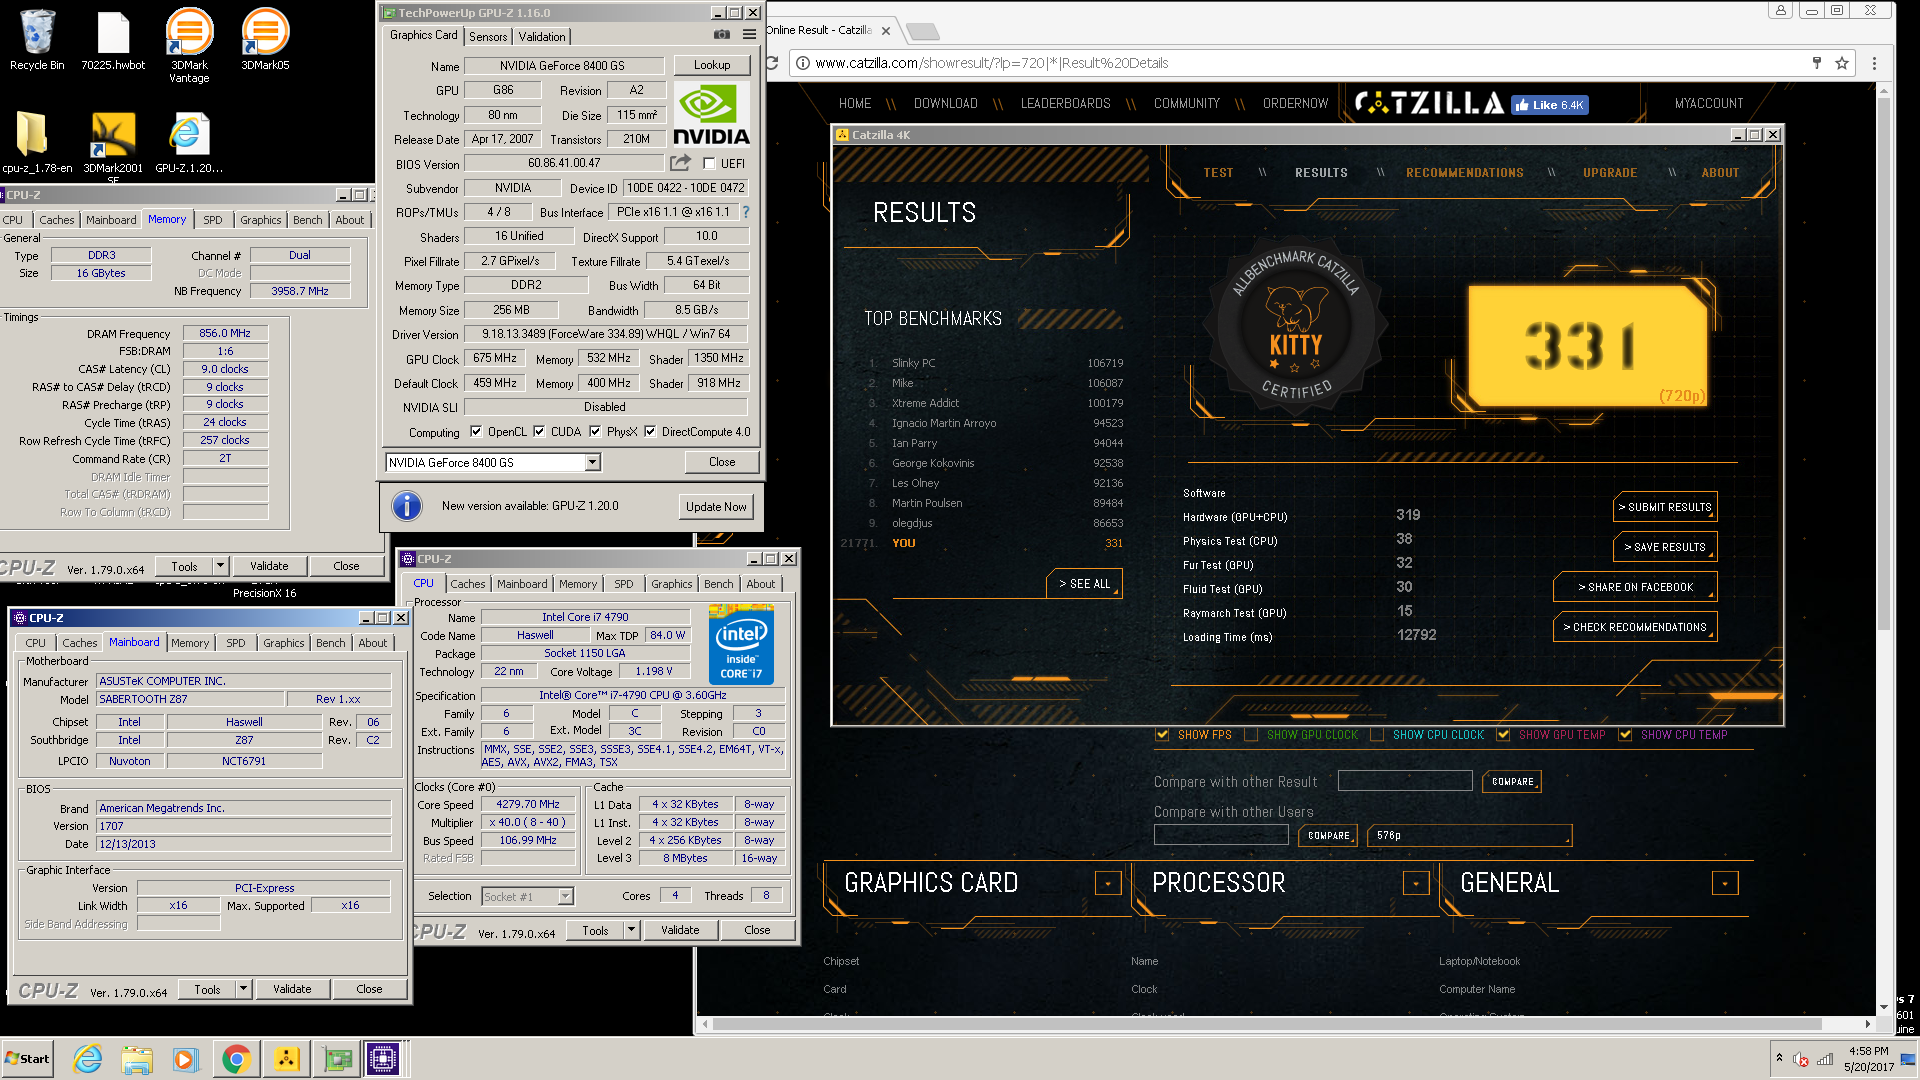The height and width of the screenshot is (1080, 1920).
Task: Toggle the PhysX computing checkbox
Action: pyautogui.click(x=595, y=432)
